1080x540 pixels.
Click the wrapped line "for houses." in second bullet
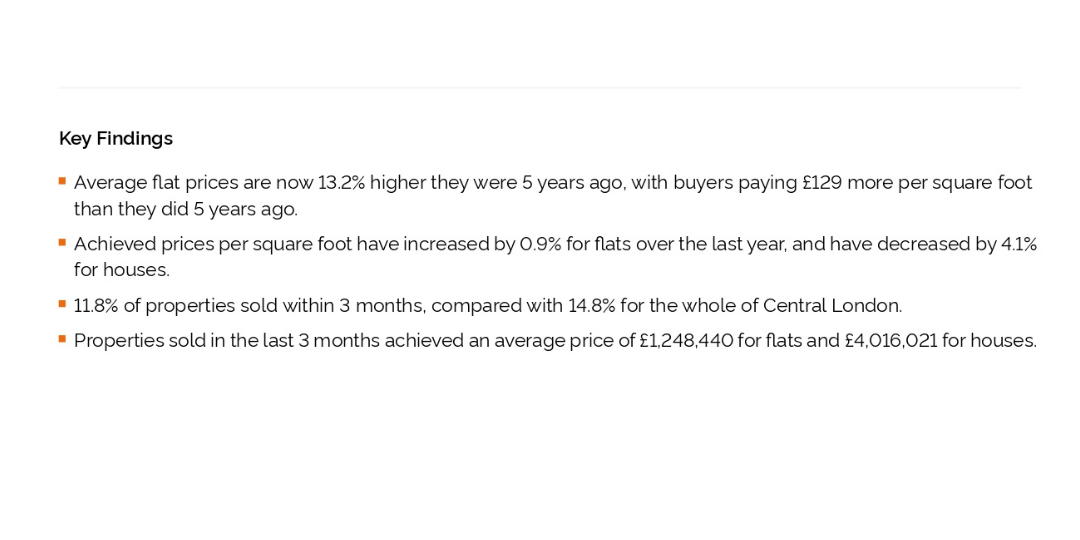click(x=122, y=271)
